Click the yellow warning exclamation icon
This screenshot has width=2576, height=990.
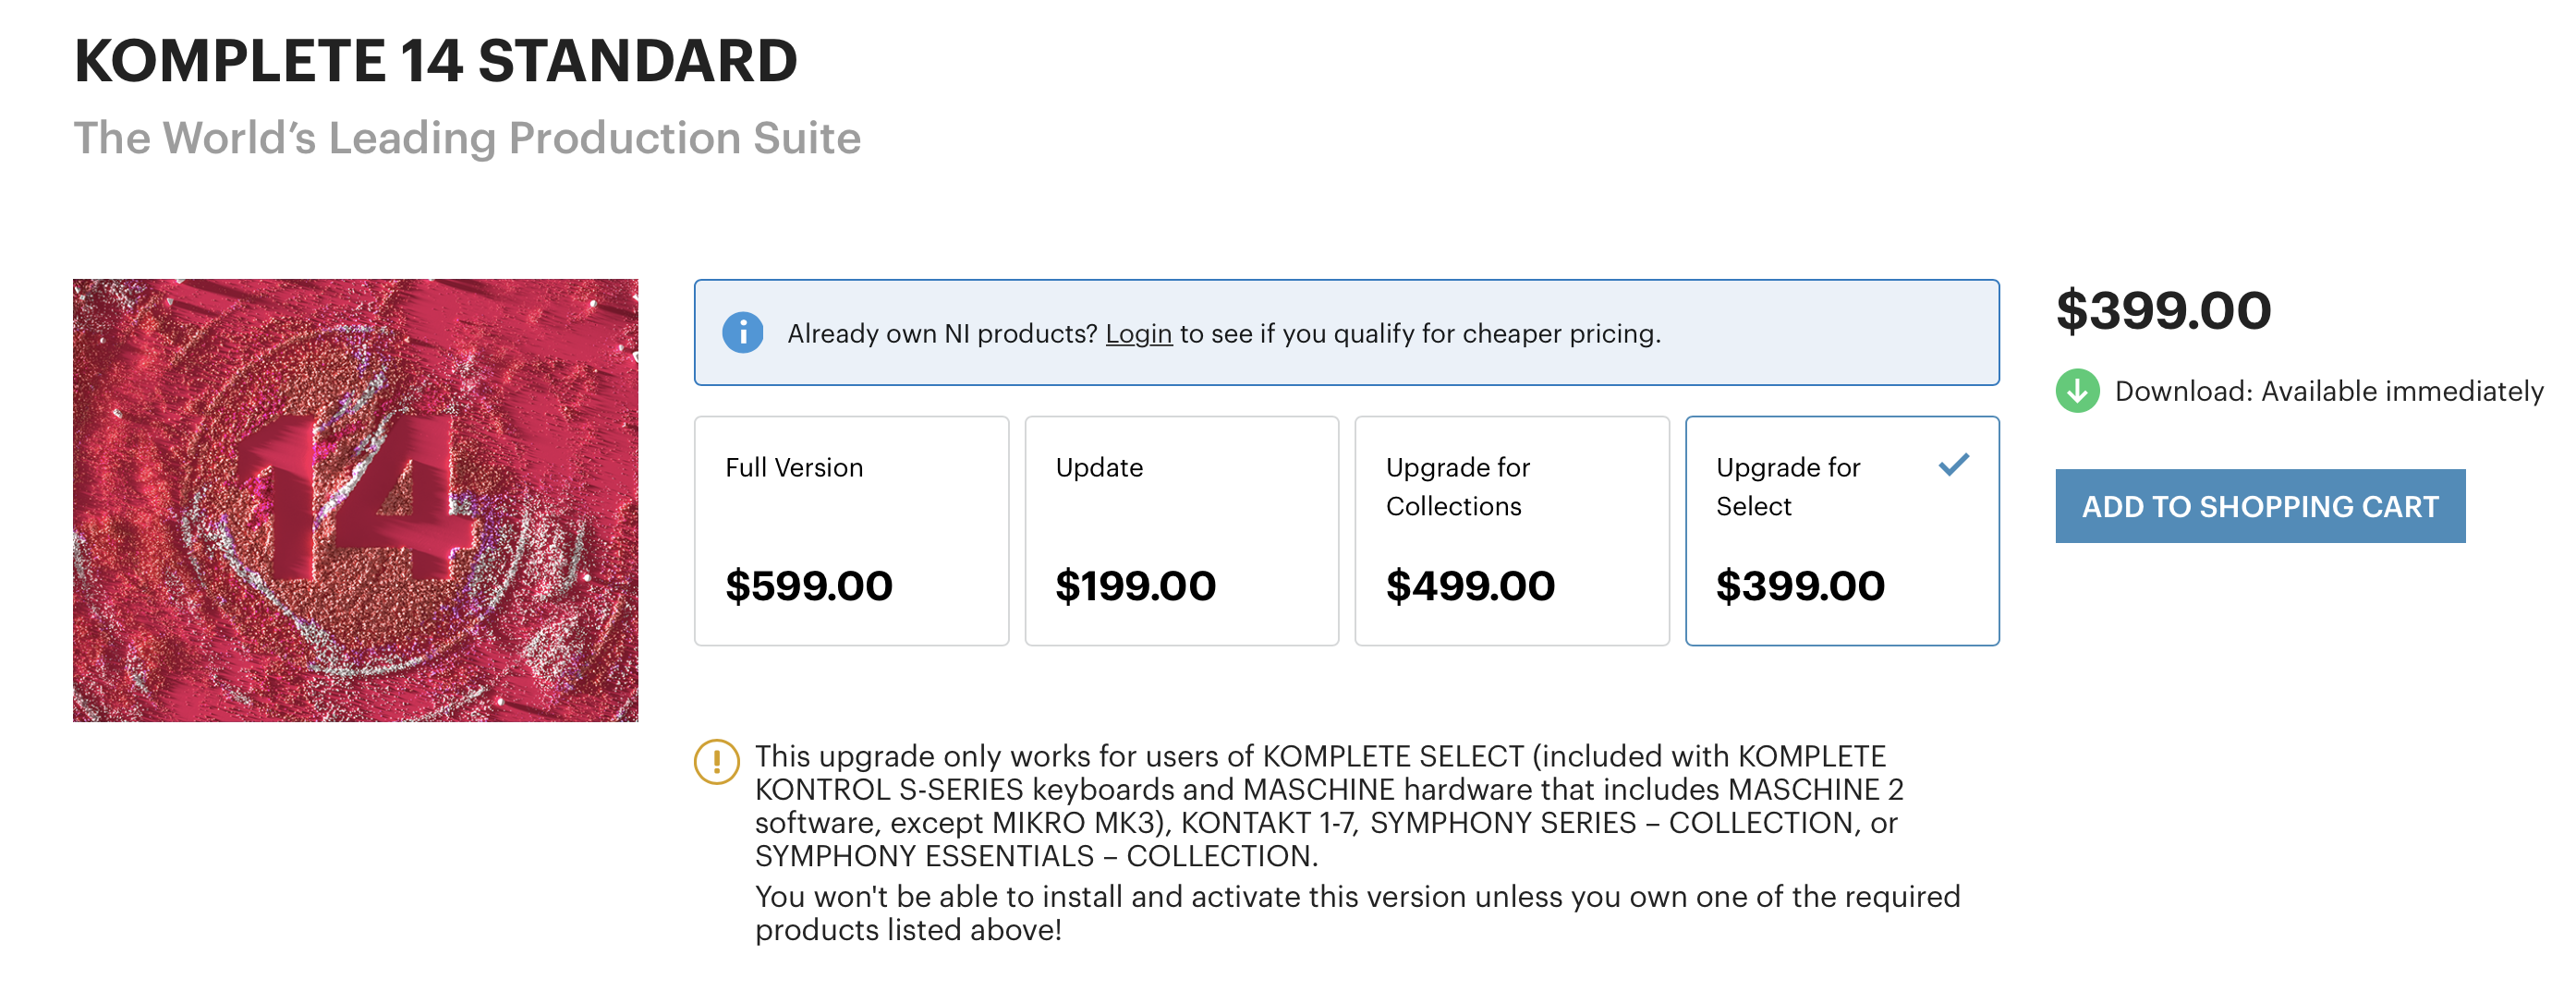point(717,762)
